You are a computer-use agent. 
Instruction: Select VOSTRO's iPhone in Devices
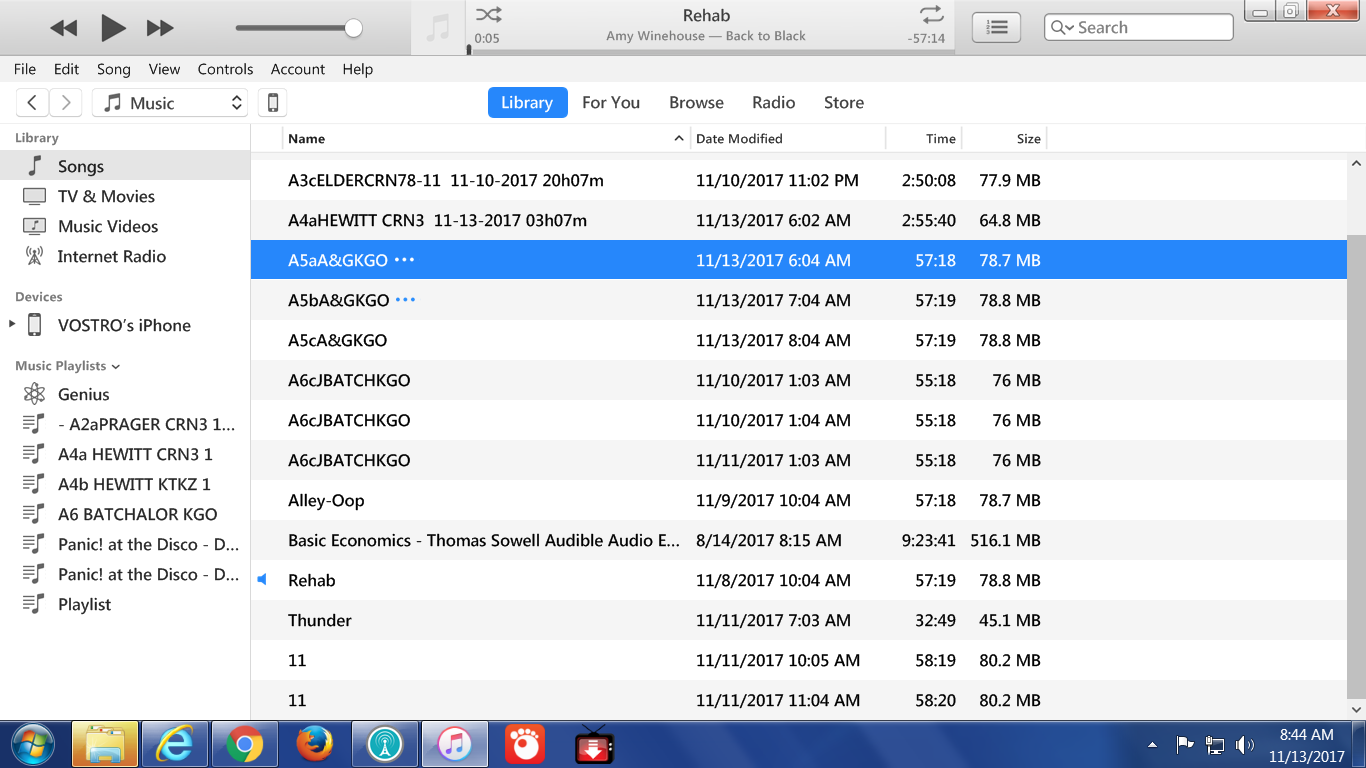point(124,325)
